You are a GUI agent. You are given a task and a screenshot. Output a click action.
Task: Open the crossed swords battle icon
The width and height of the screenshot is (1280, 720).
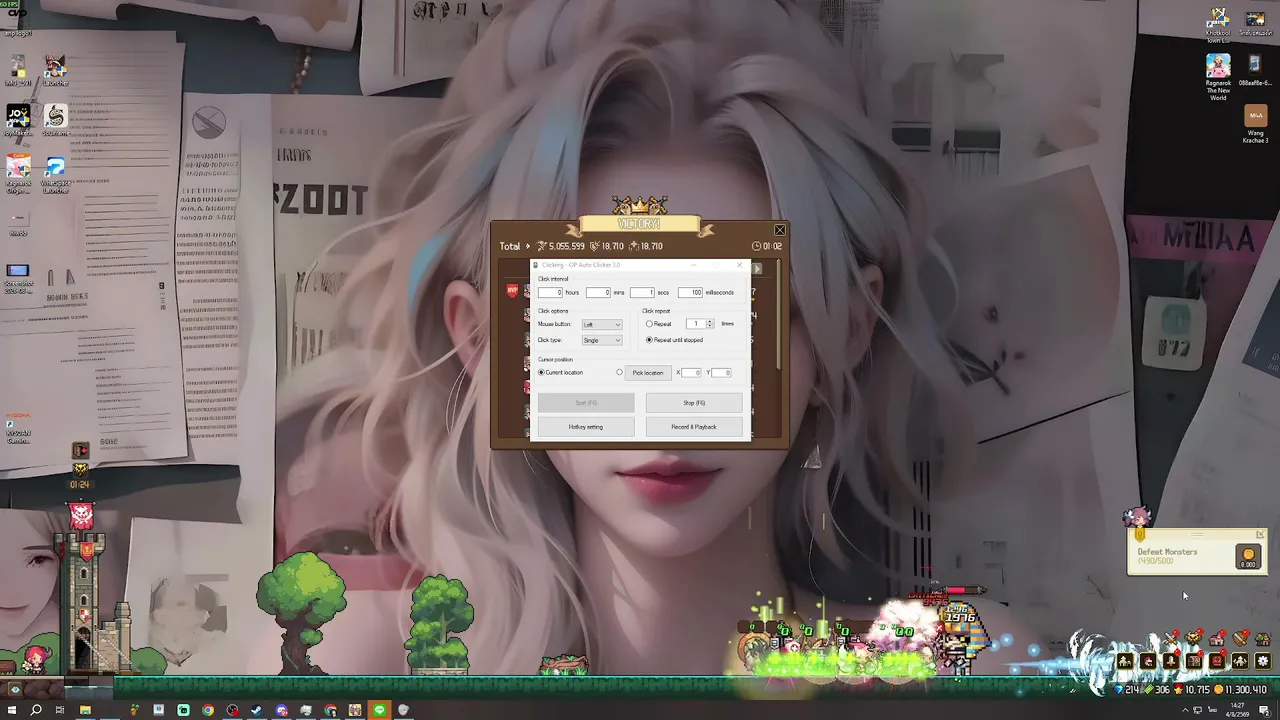(x=1170, y=638)
